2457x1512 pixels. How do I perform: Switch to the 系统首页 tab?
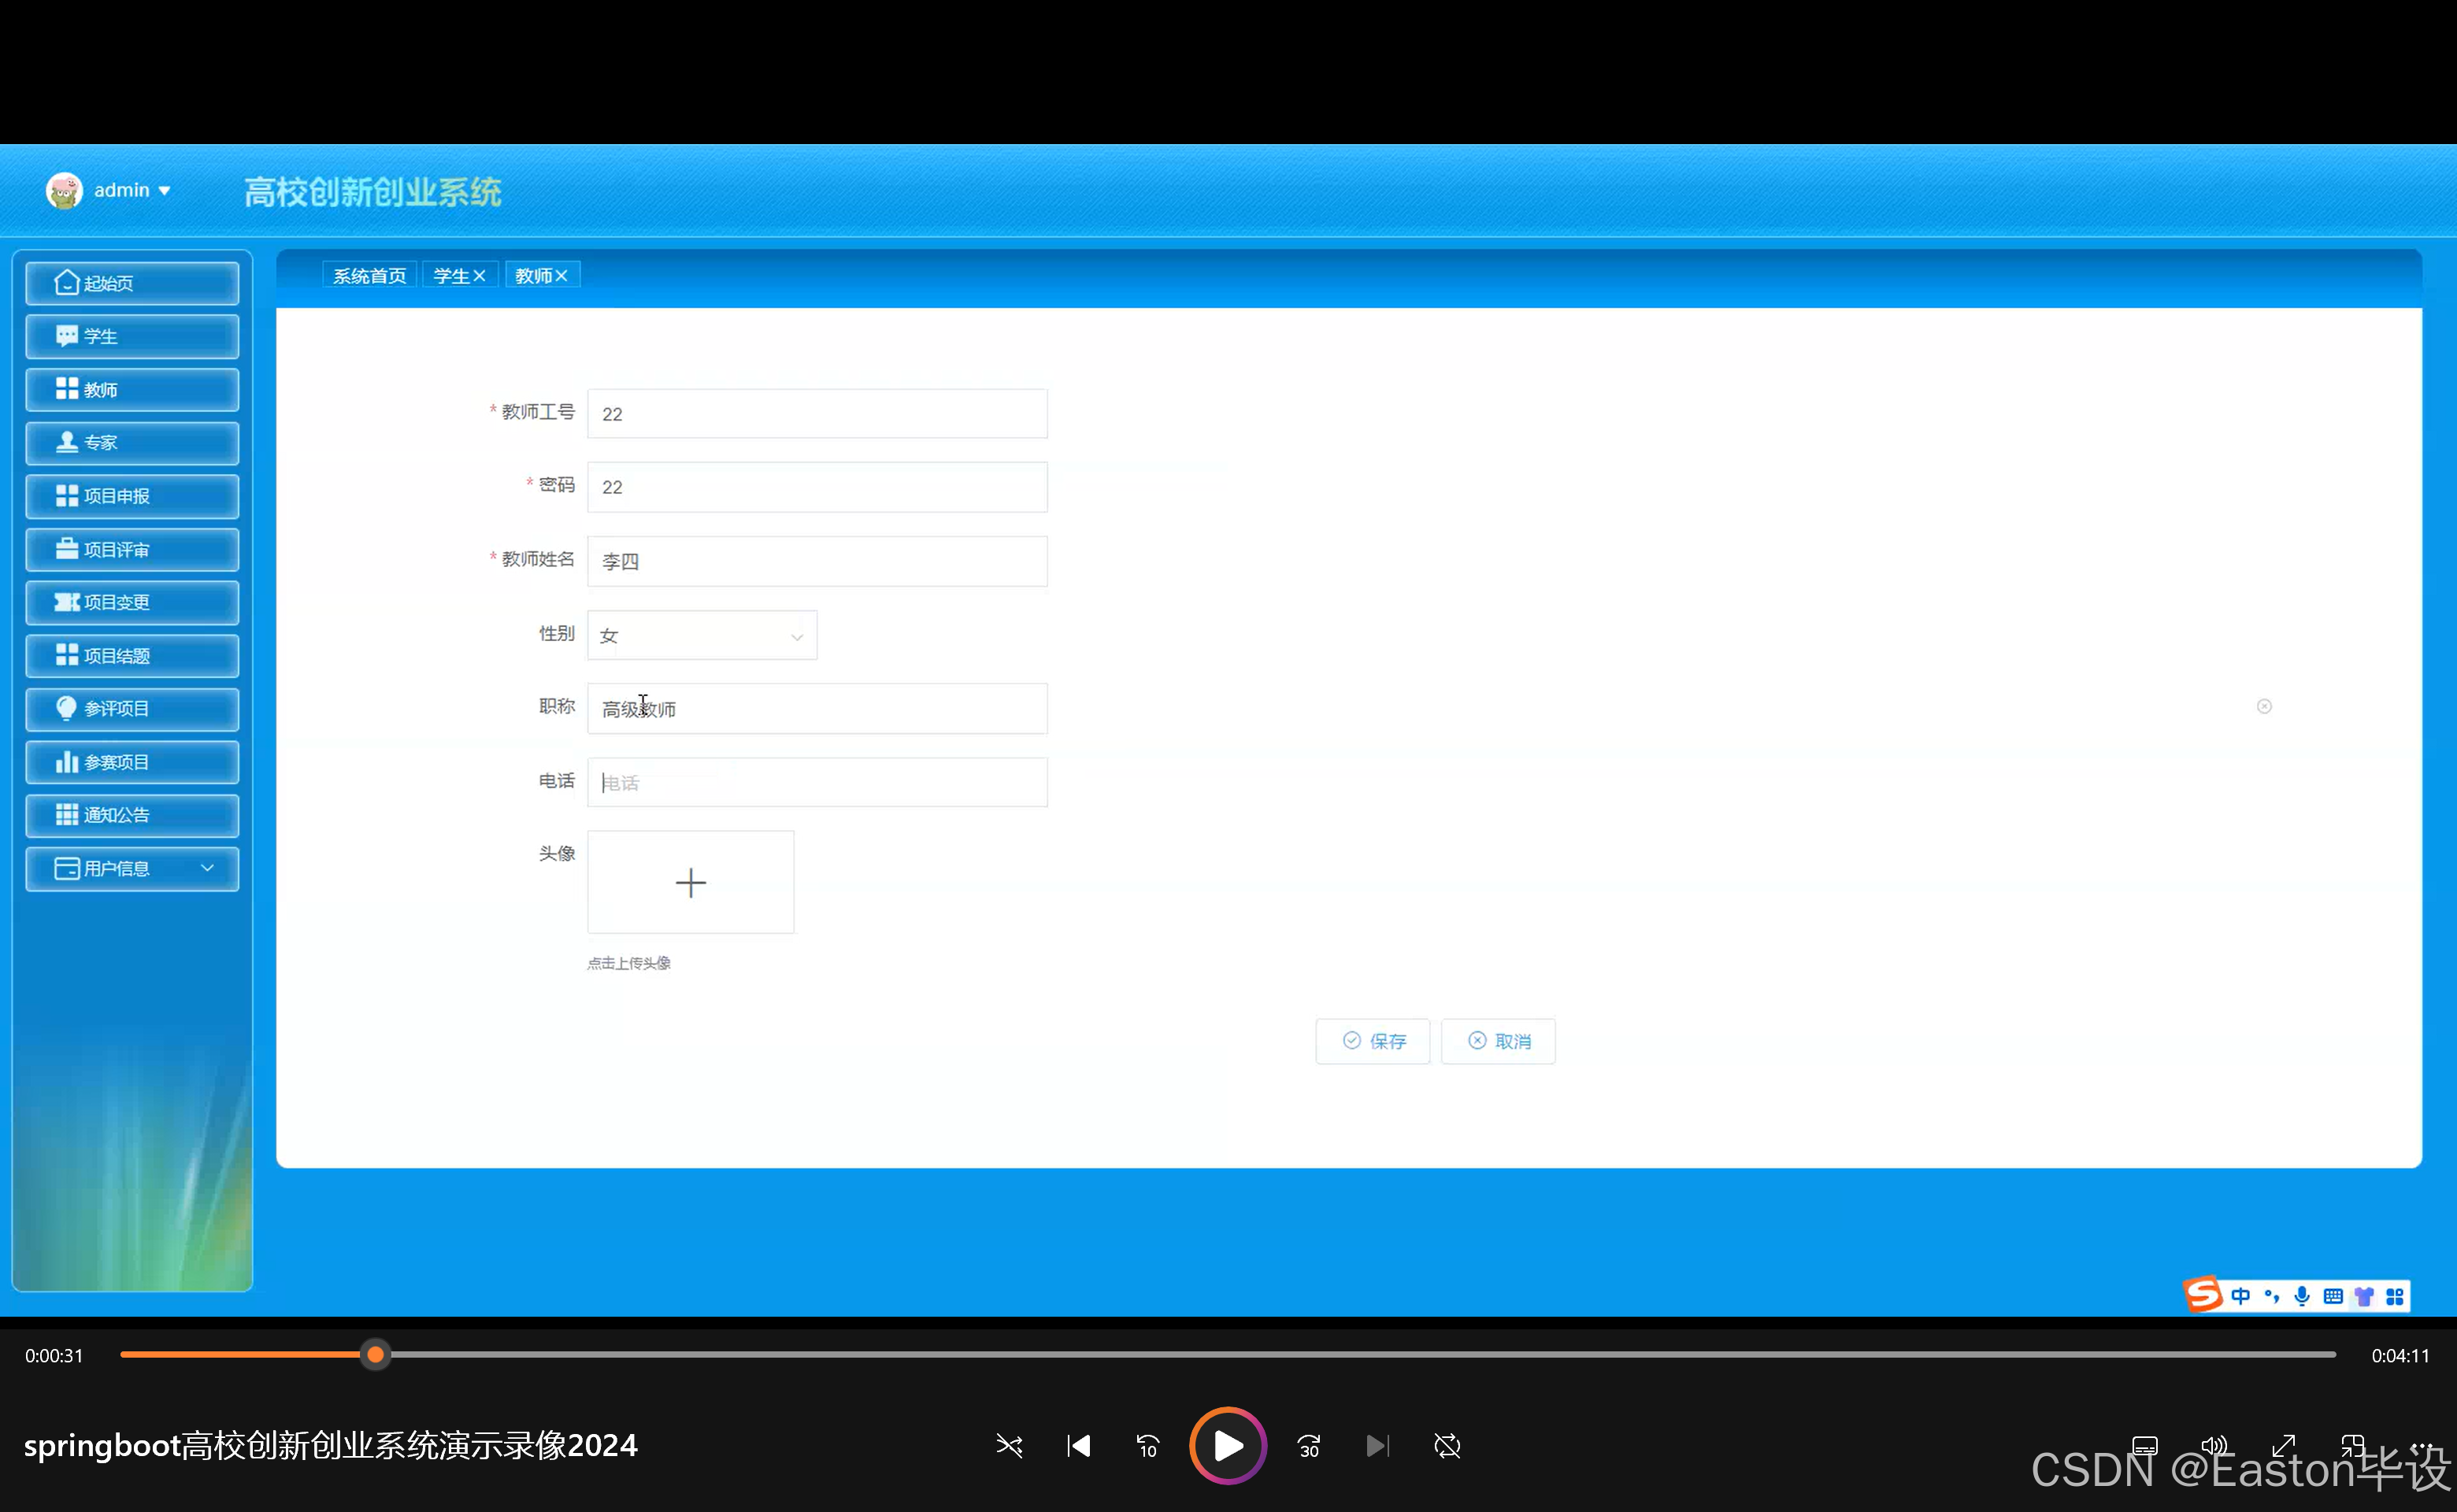(369, 275)
